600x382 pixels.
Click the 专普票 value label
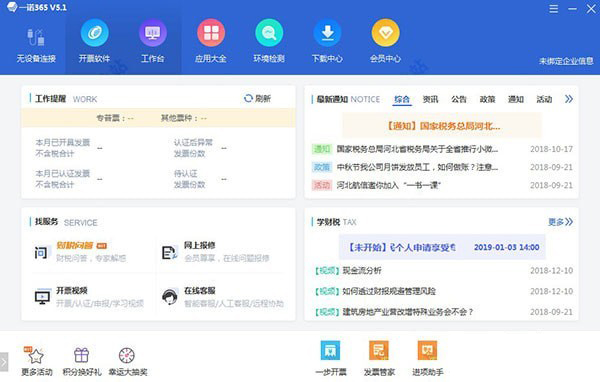[x=115, y=118]
